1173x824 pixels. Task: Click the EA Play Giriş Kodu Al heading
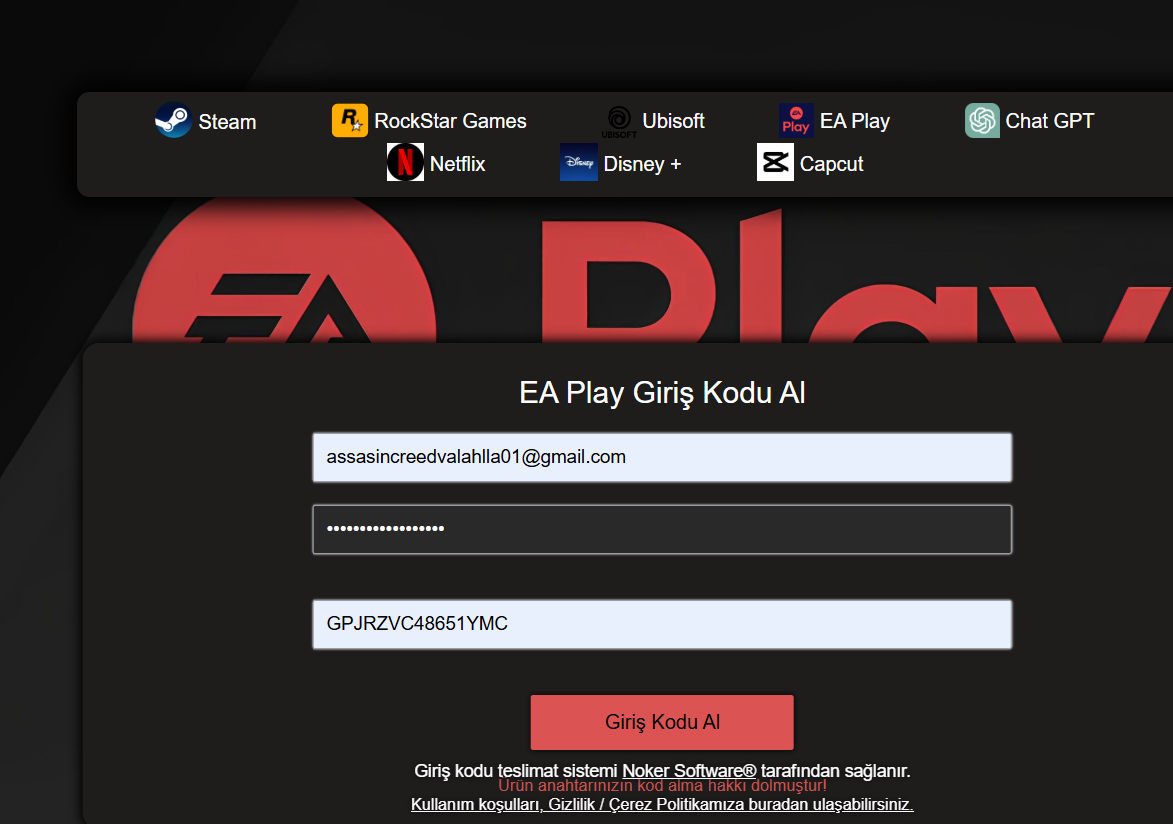[x=662, y=393]
